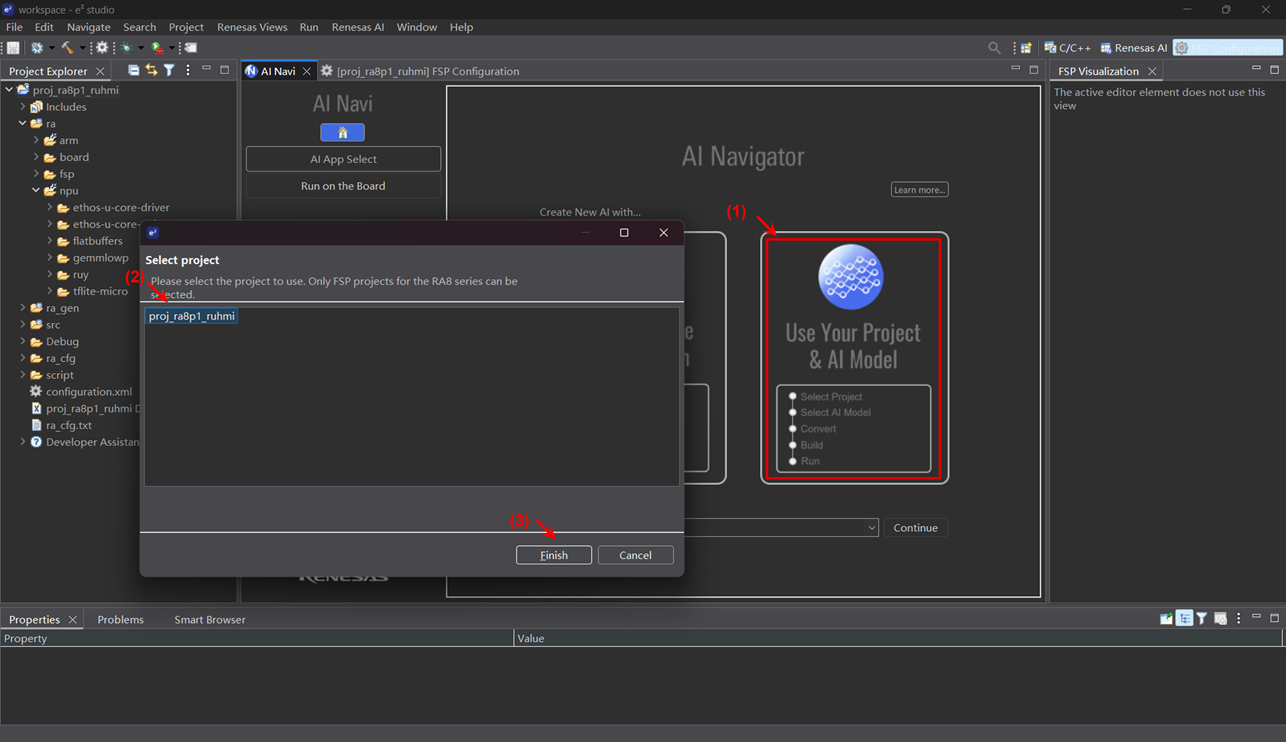Collapse all in Project Explorer toolbar
The height and width of the screenshot is (742, 1286).
[134, 70]
